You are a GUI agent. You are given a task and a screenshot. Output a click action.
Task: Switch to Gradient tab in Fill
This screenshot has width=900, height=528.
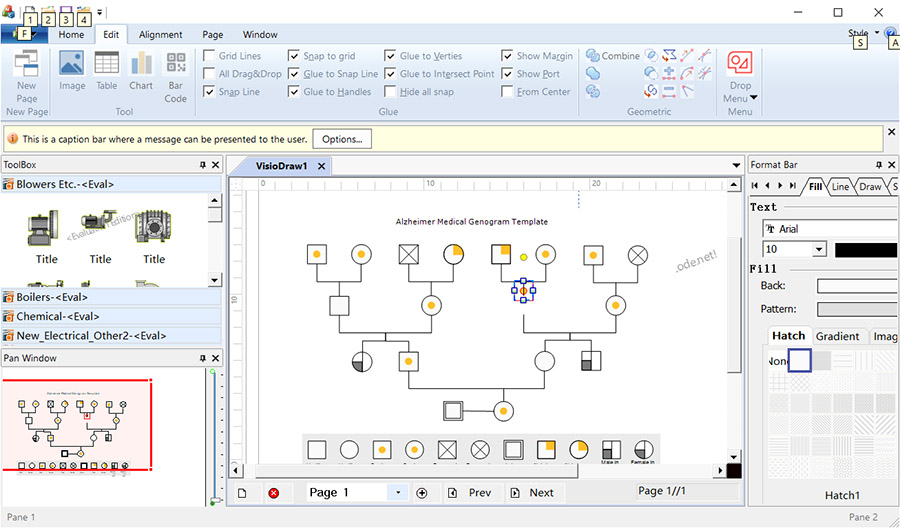(x=837, y=336)
